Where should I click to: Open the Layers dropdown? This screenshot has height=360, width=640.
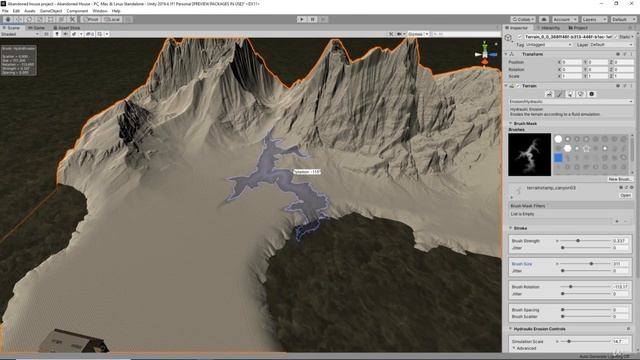(x=594, y=19)
